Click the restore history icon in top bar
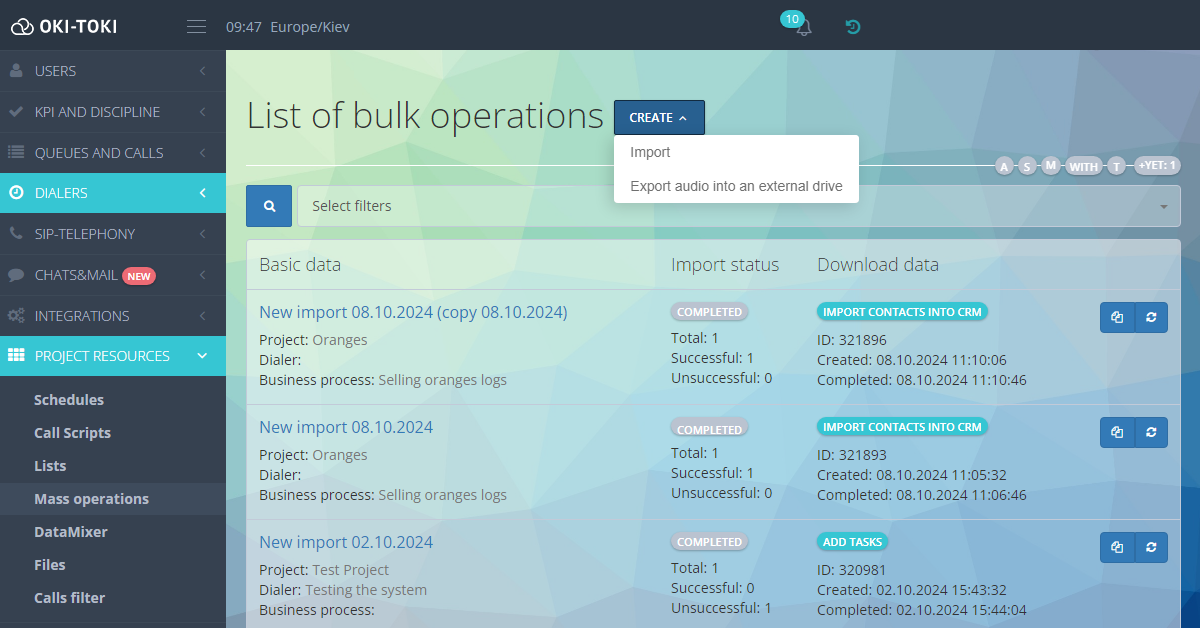The width and height of the screenshot is (1200, 628). tap(852, 27)
